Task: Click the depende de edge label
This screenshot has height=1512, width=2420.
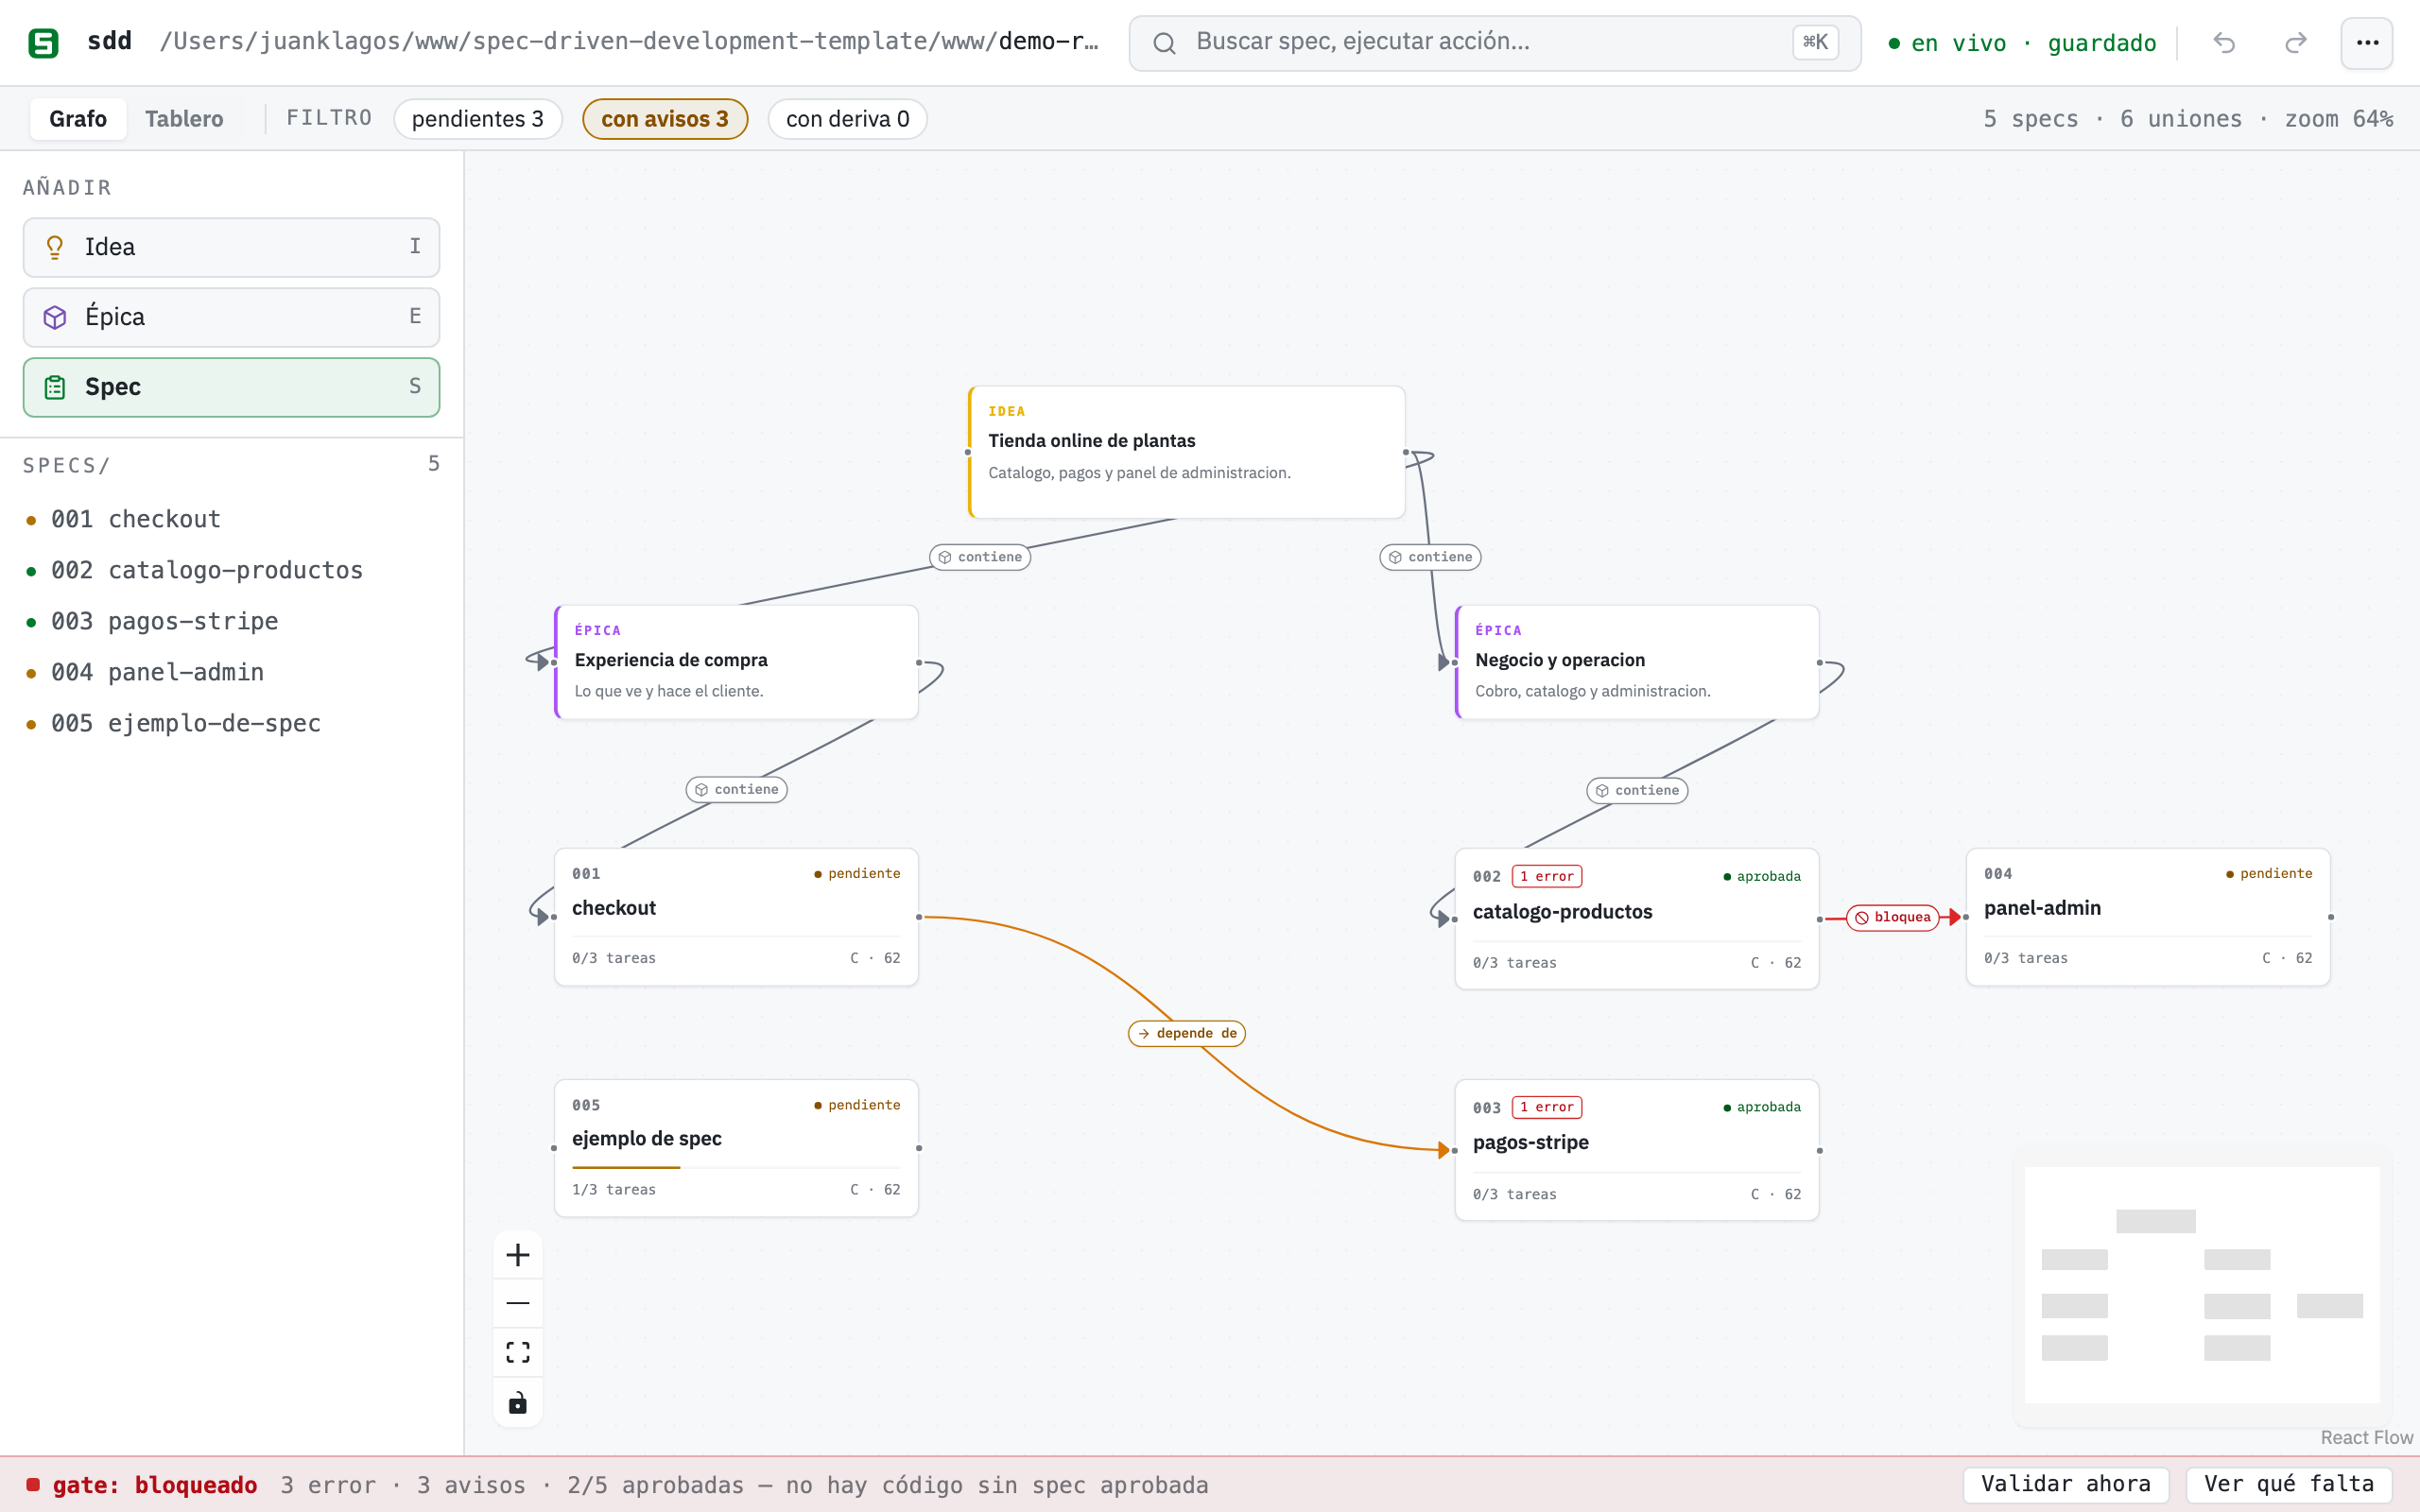Action: [1187, 1033]
